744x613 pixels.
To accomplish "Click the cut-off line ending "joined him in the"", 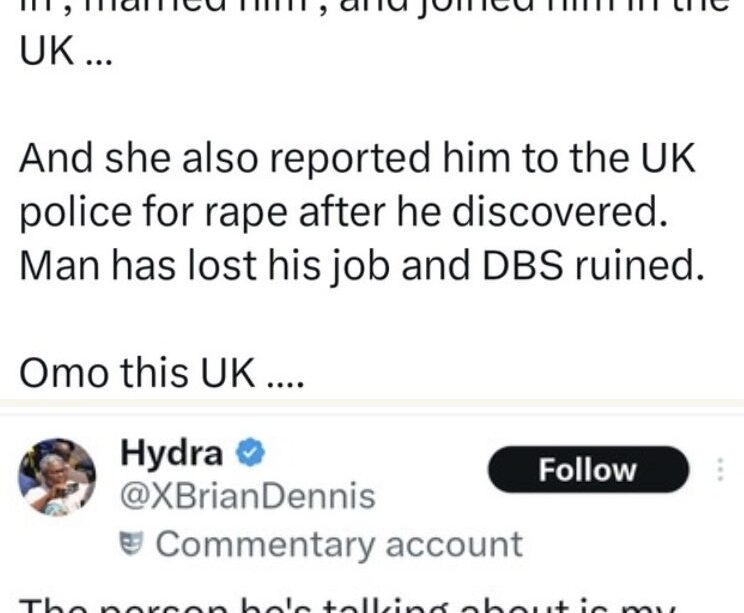I will point(370,10).
